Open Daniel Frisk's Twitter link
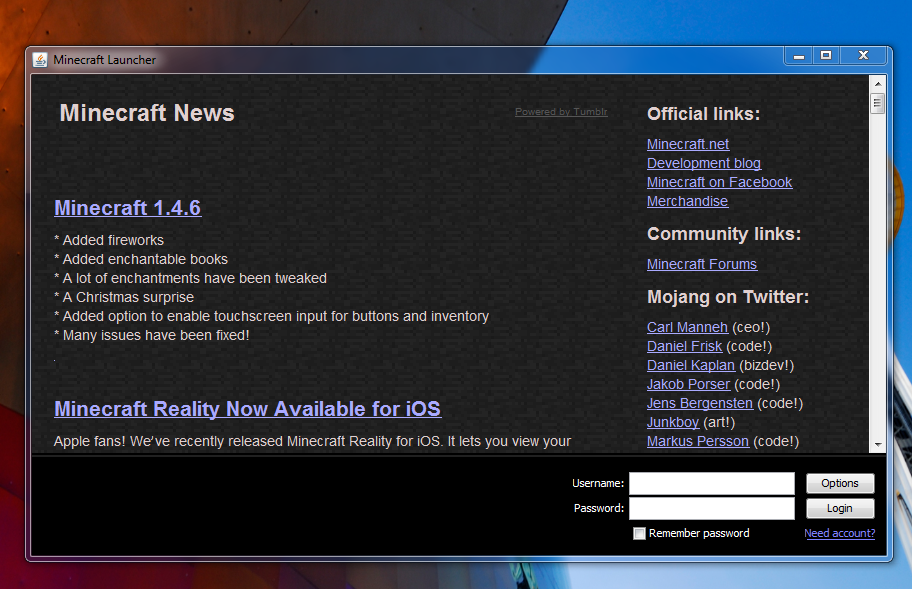912x589 pixels. click(x=684, y=347)
